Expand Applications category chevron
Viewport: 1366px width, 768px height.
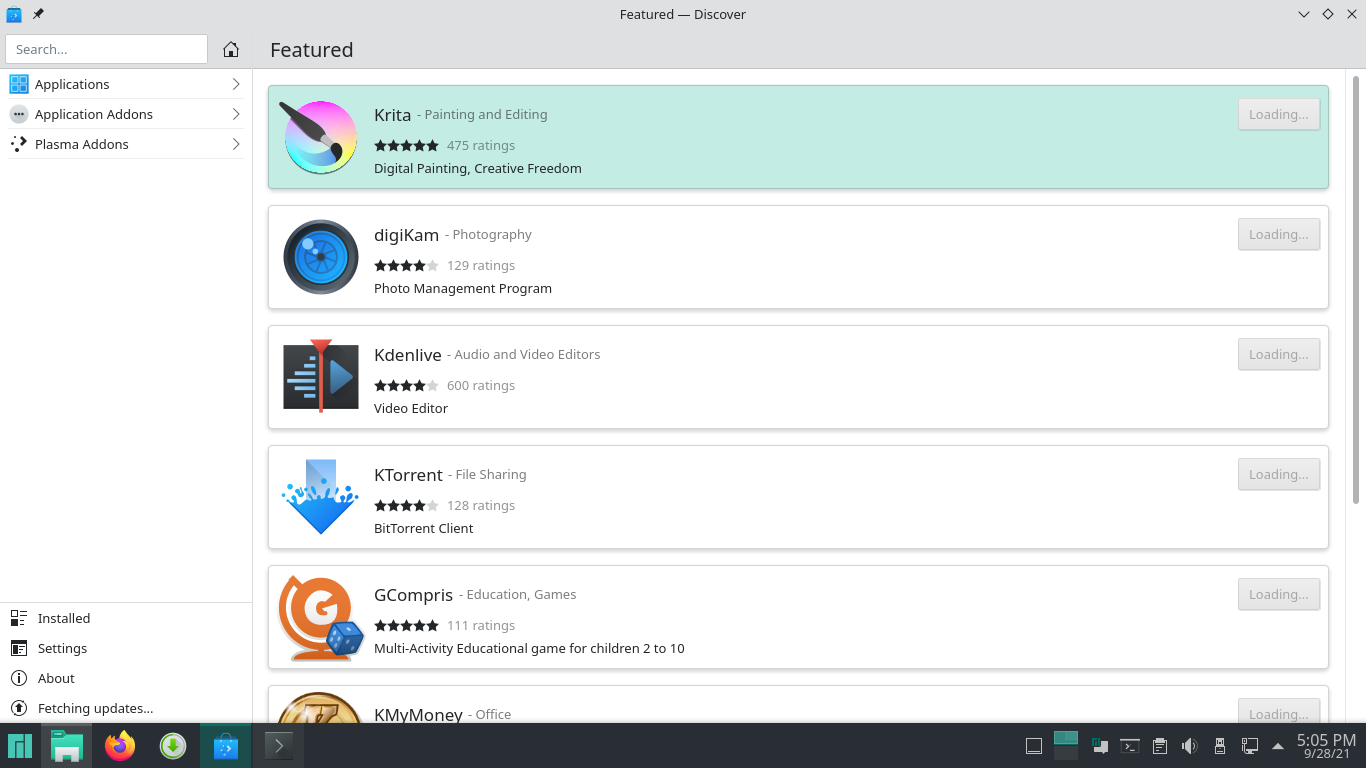[236, 84]
